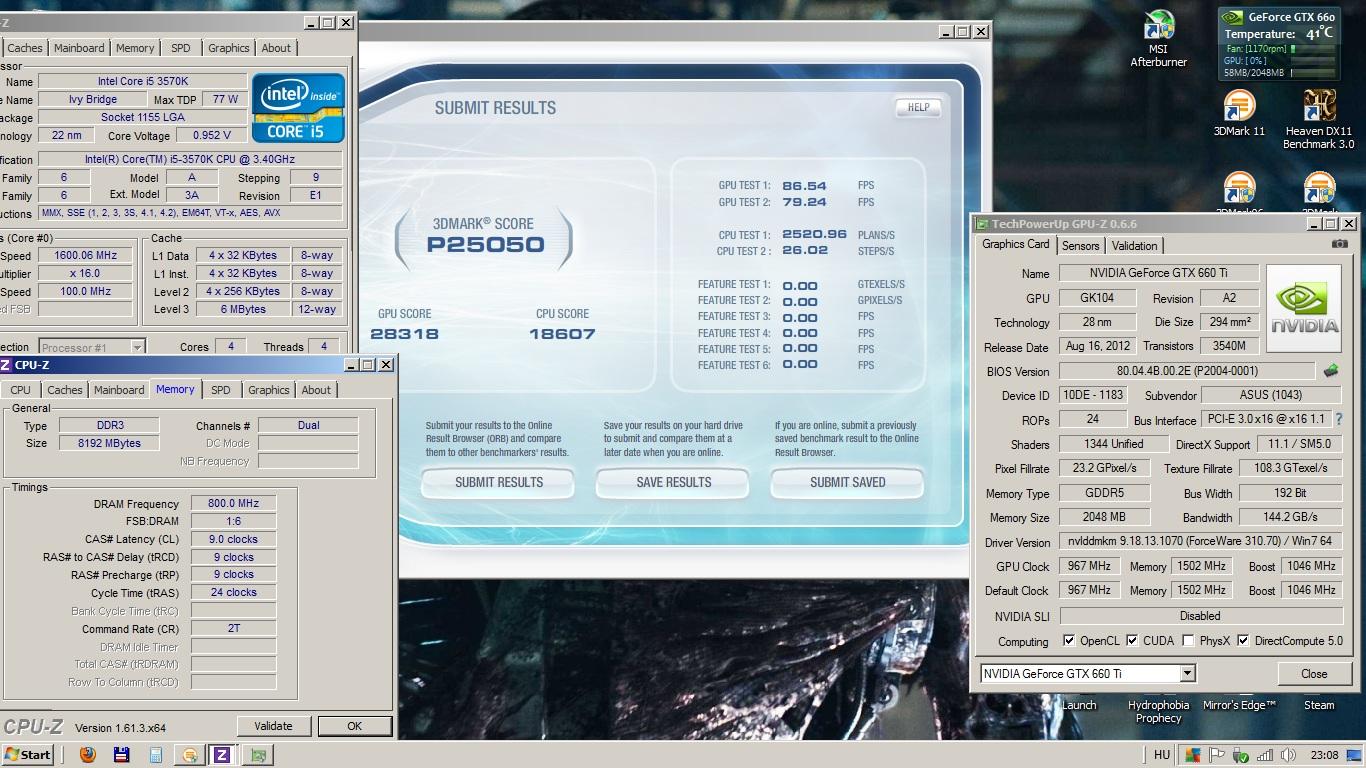Switch to the GPU-Z taskbar button
Viewport: 1366px width, 768px height.
(258, 755)
